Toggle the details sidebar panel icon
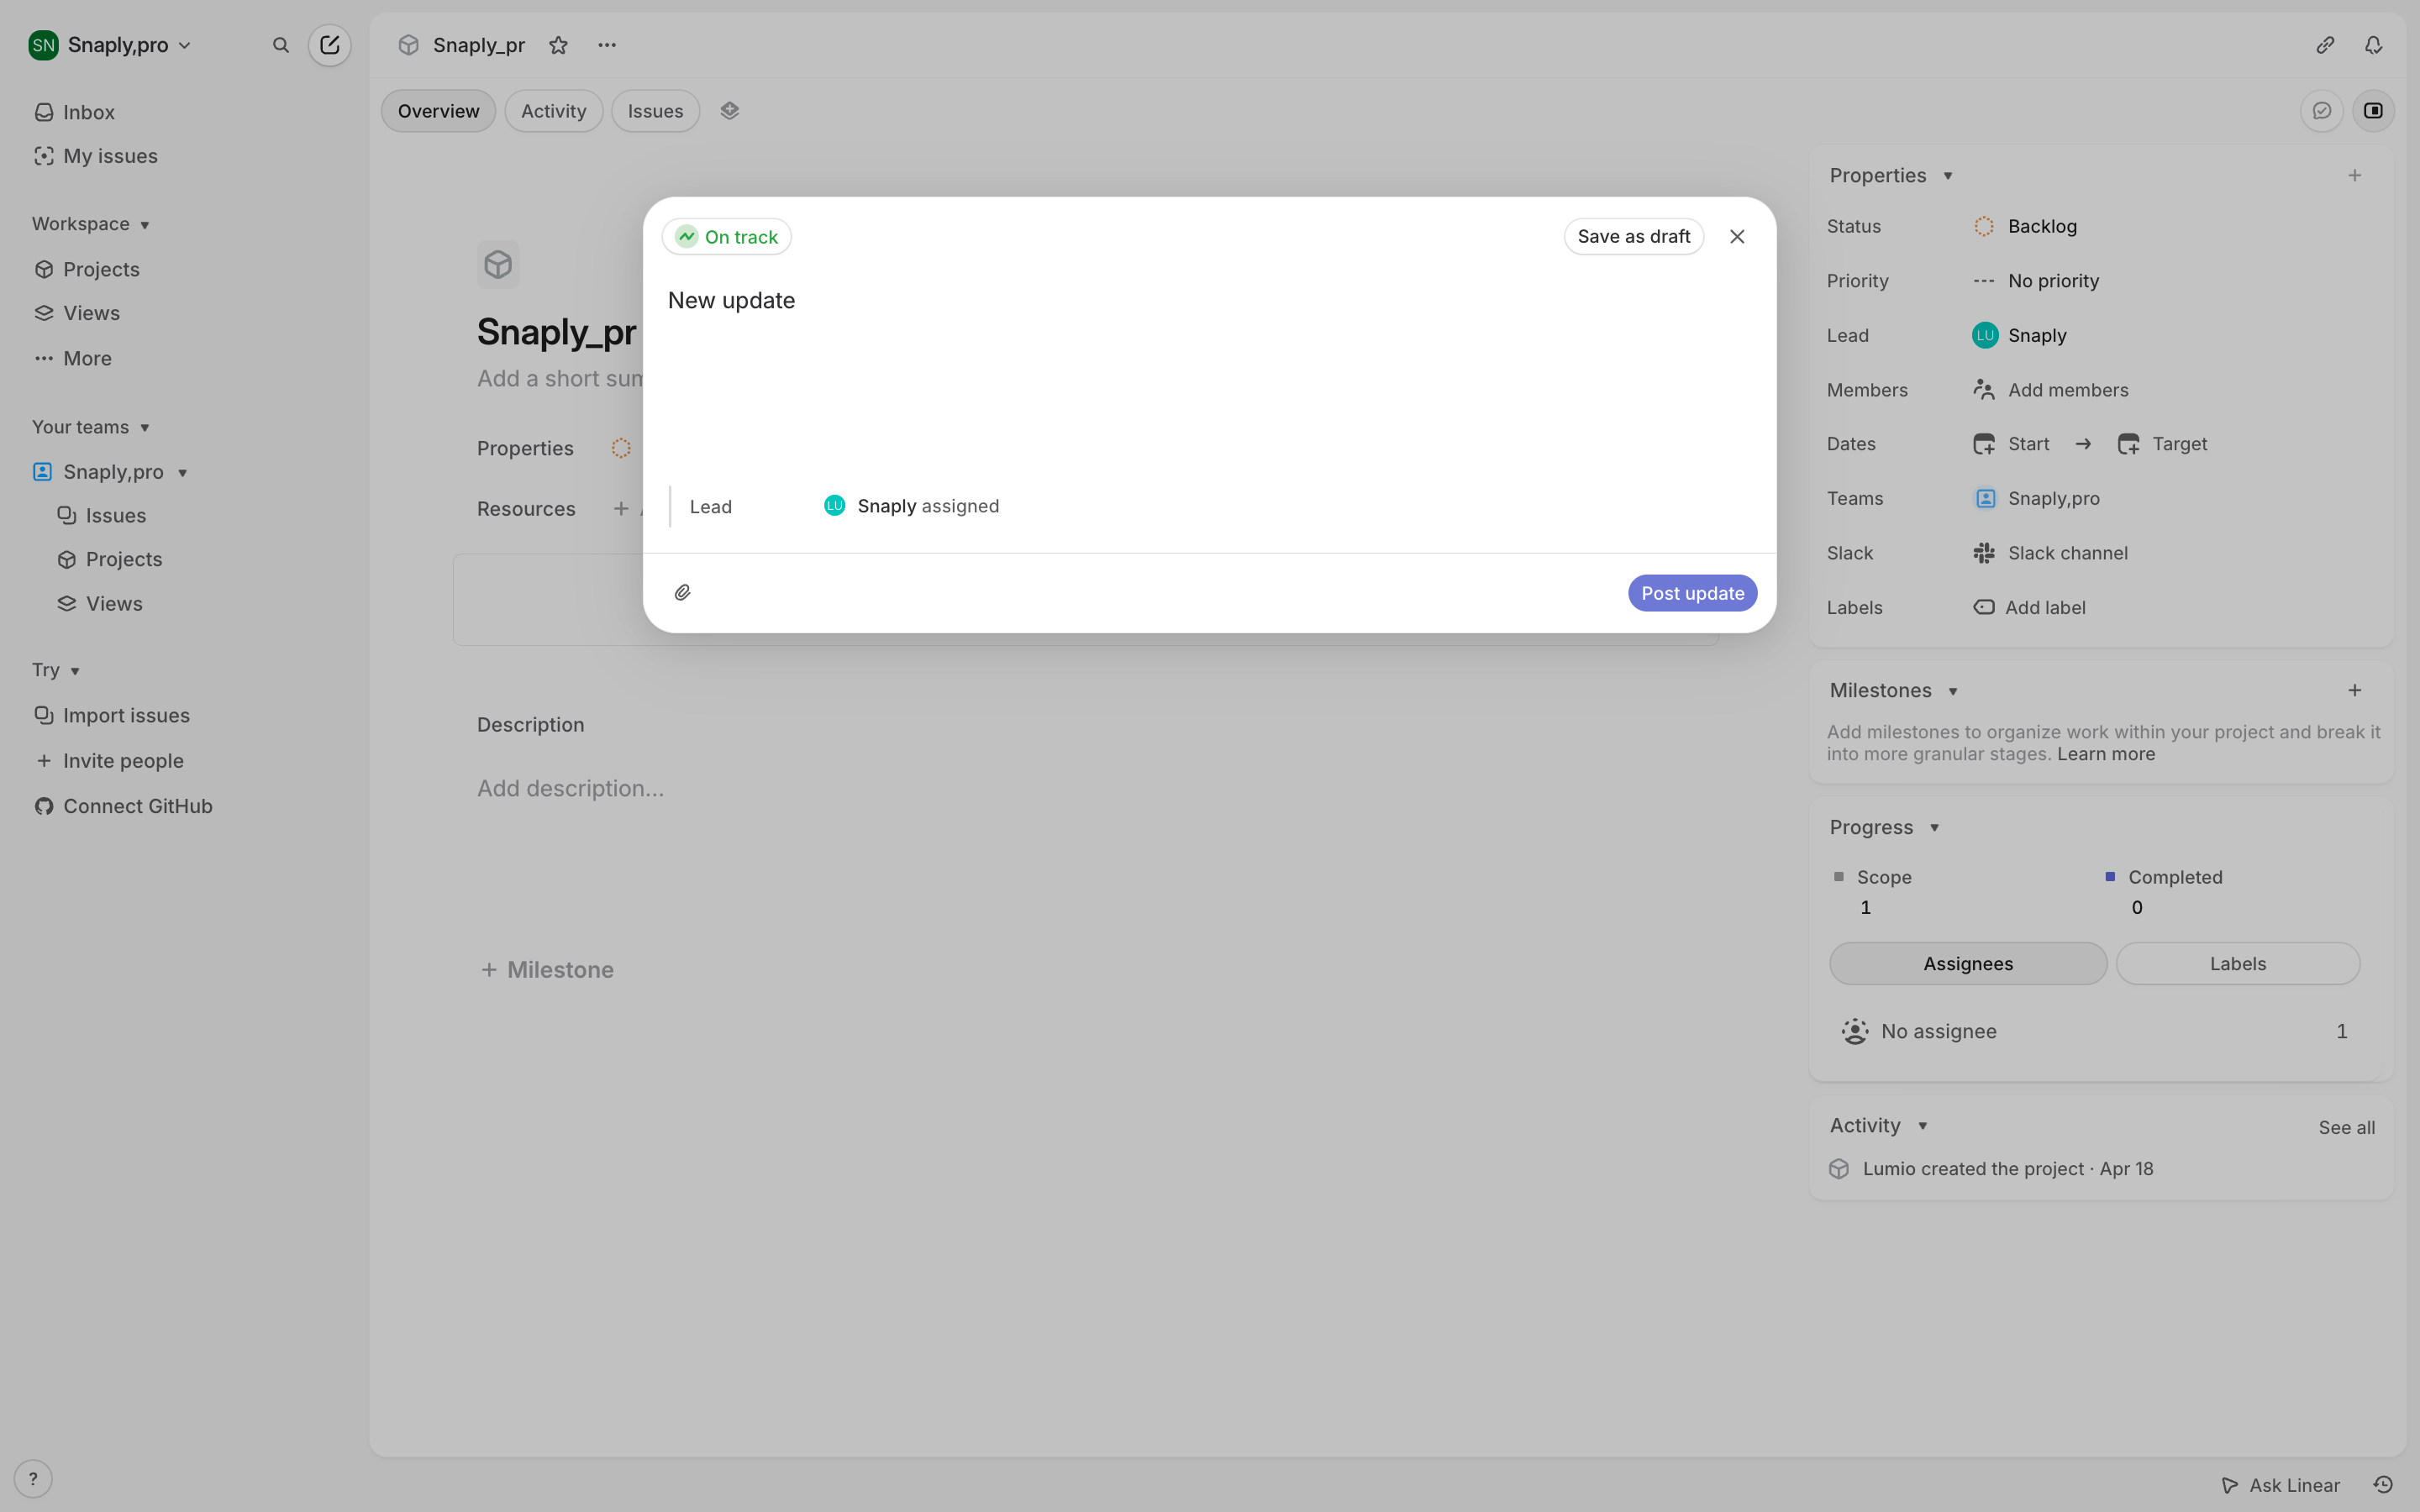This screenshot has height=1512, width=2420. pyautogui.click(x=2373, y=111)
